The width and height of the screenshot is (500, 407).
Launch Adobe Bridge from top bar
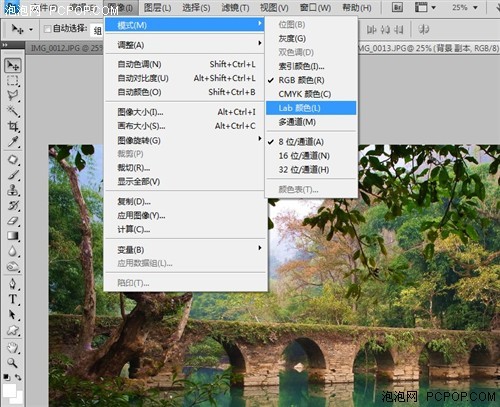(397, 7)
